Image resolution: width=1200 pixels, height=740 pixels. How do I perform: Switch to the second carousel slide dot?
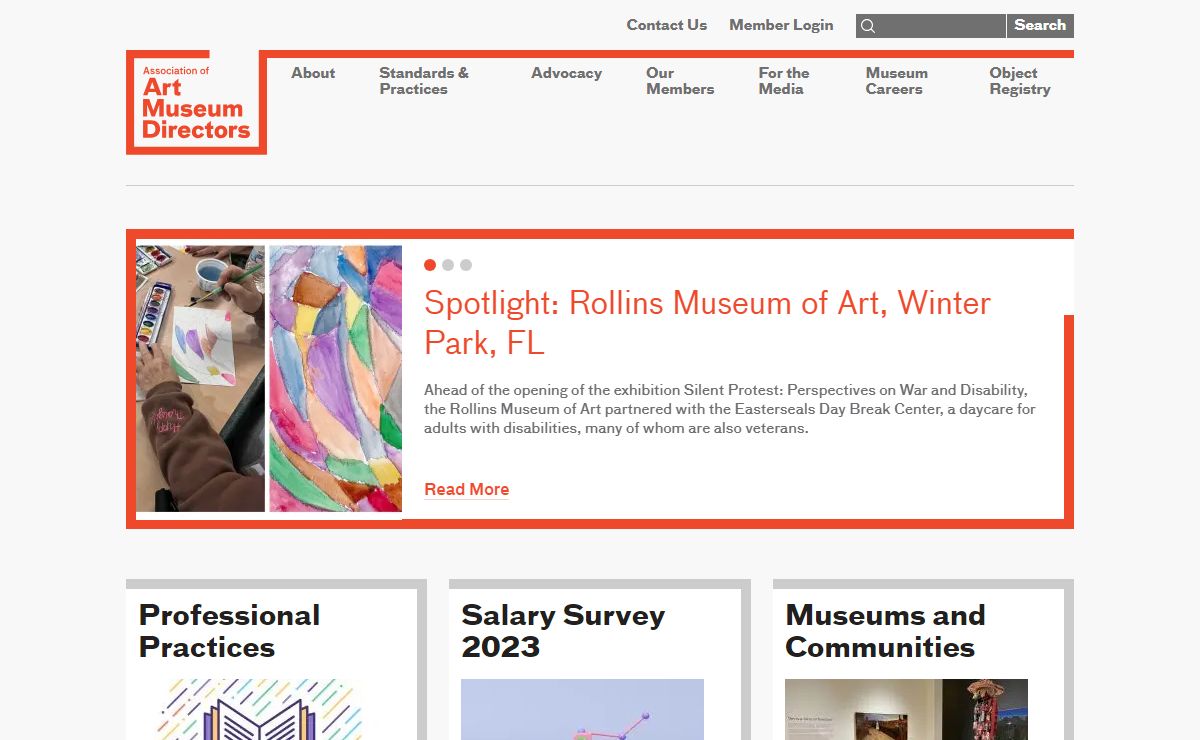[x=448, y=265]
